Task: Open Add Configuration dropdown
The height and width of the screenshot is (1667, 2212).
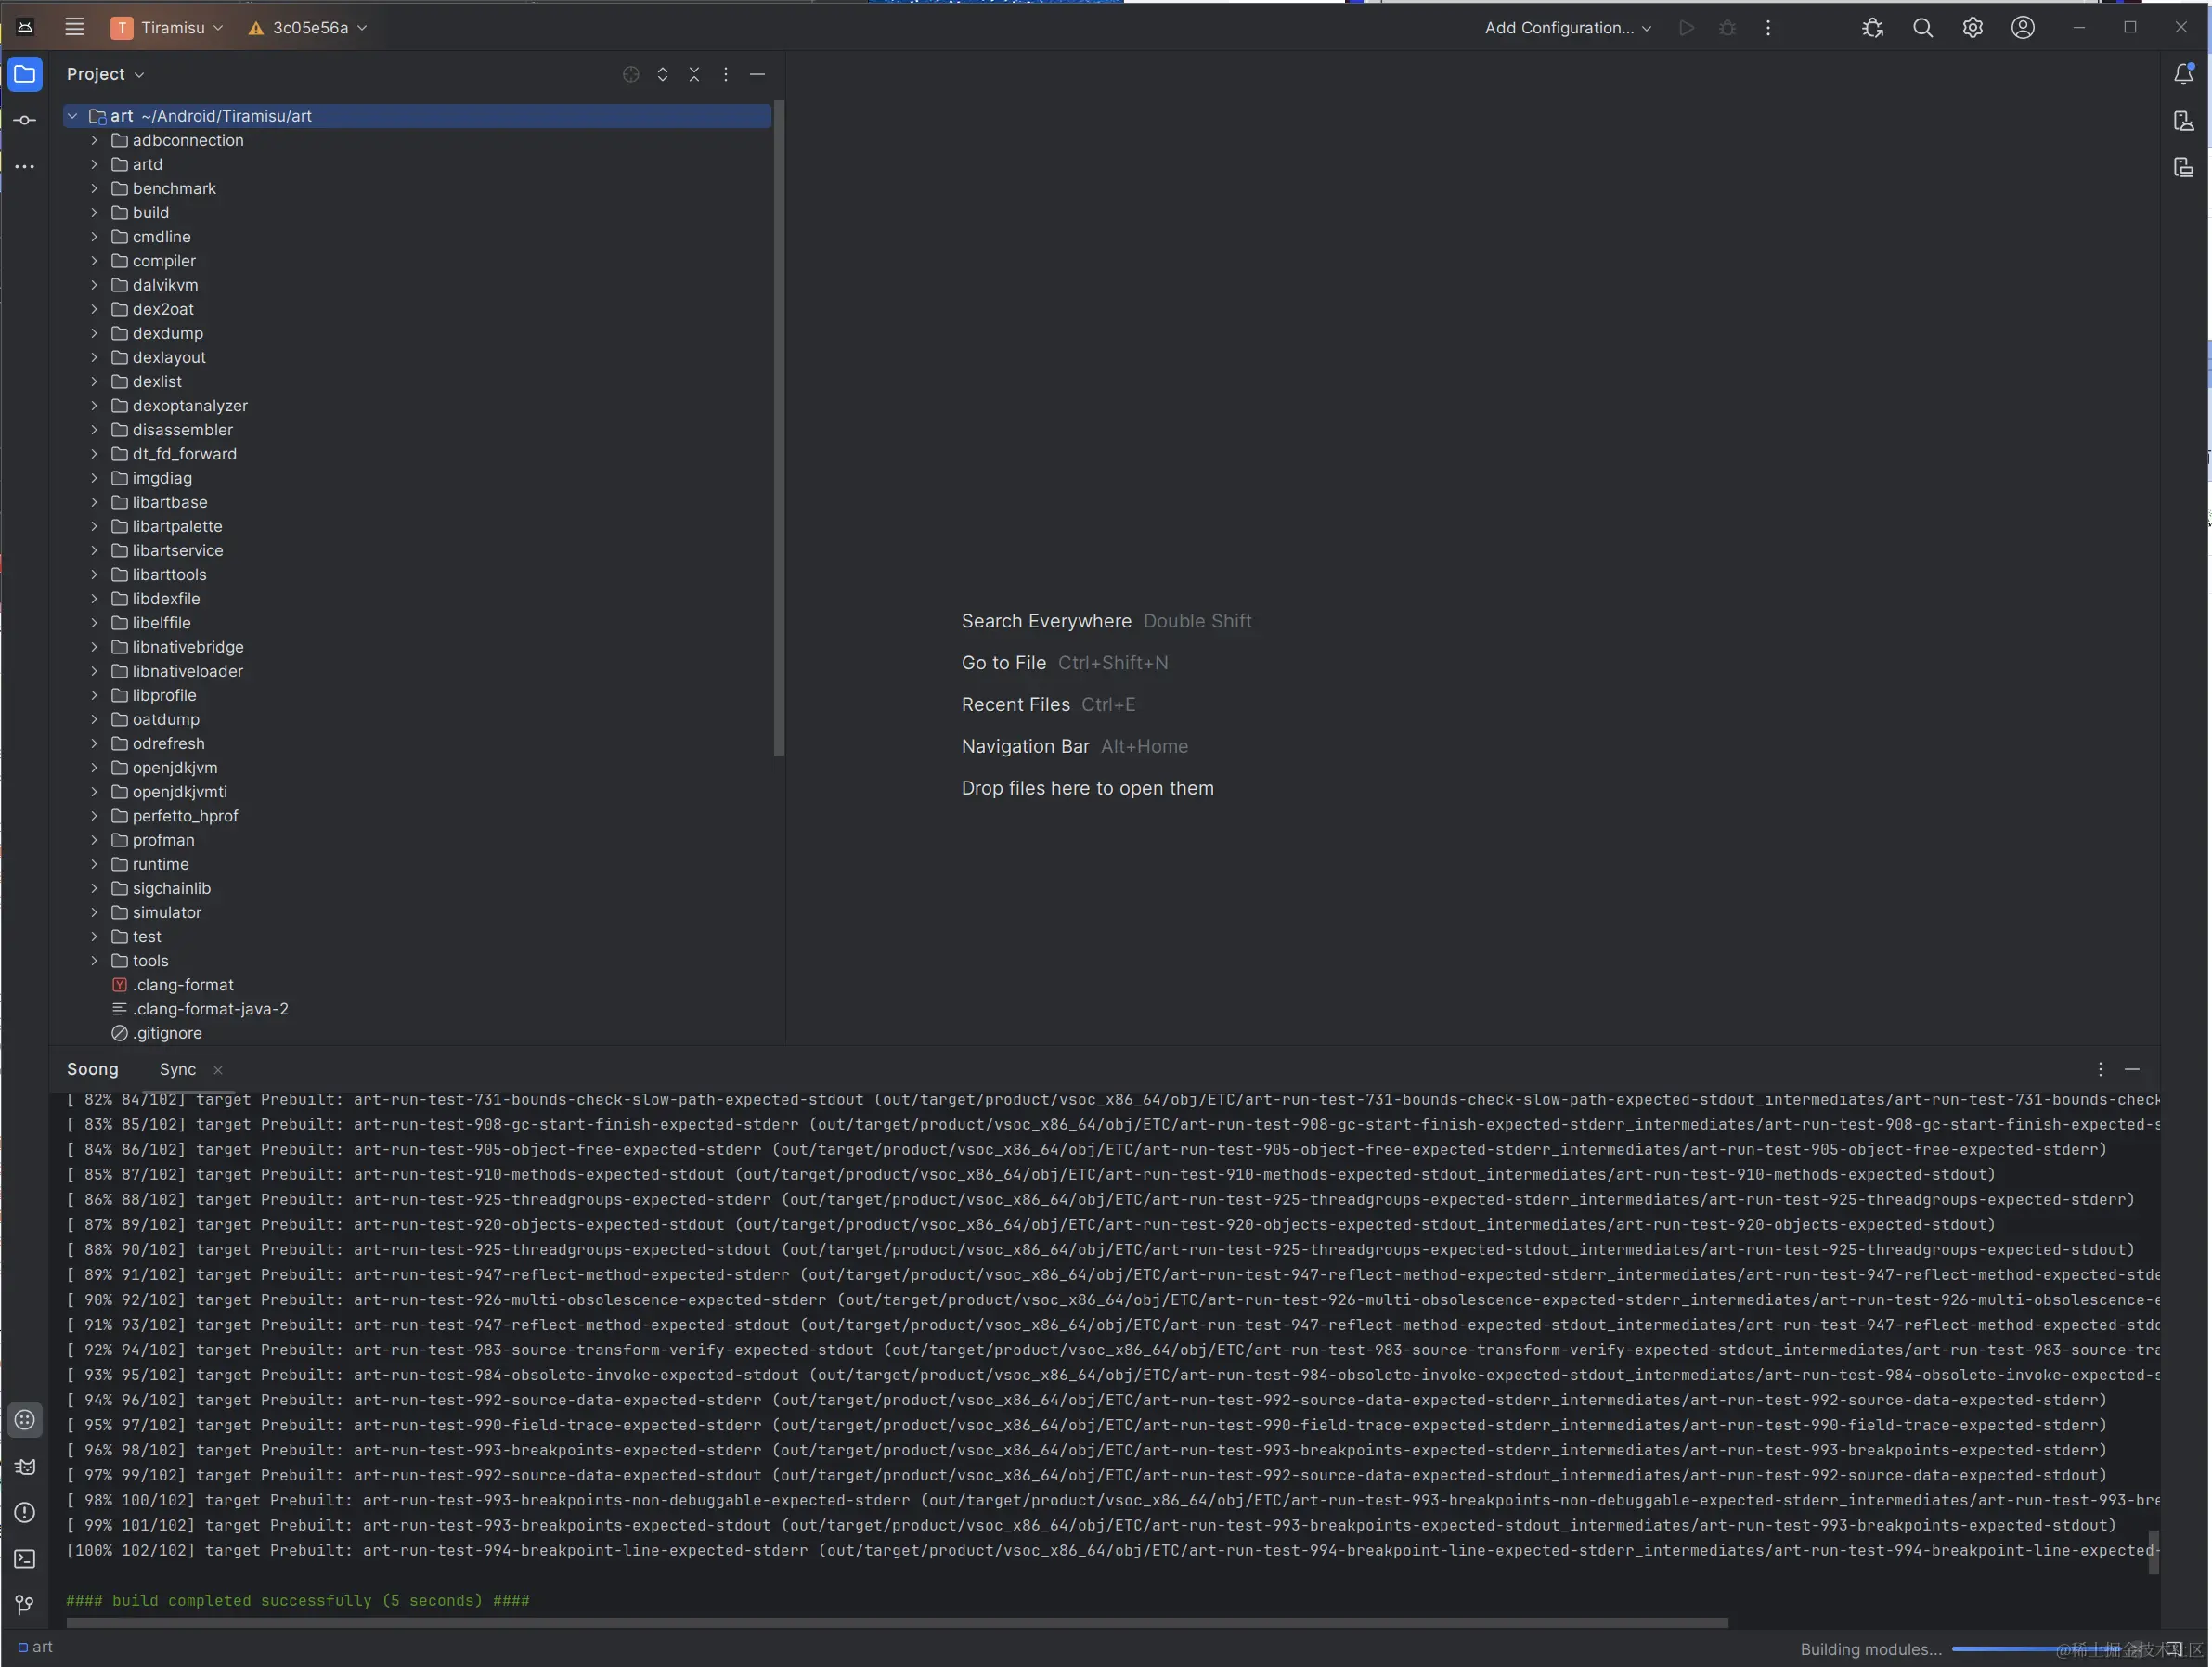Action: pyautogui.click(x=1568, y=28)
